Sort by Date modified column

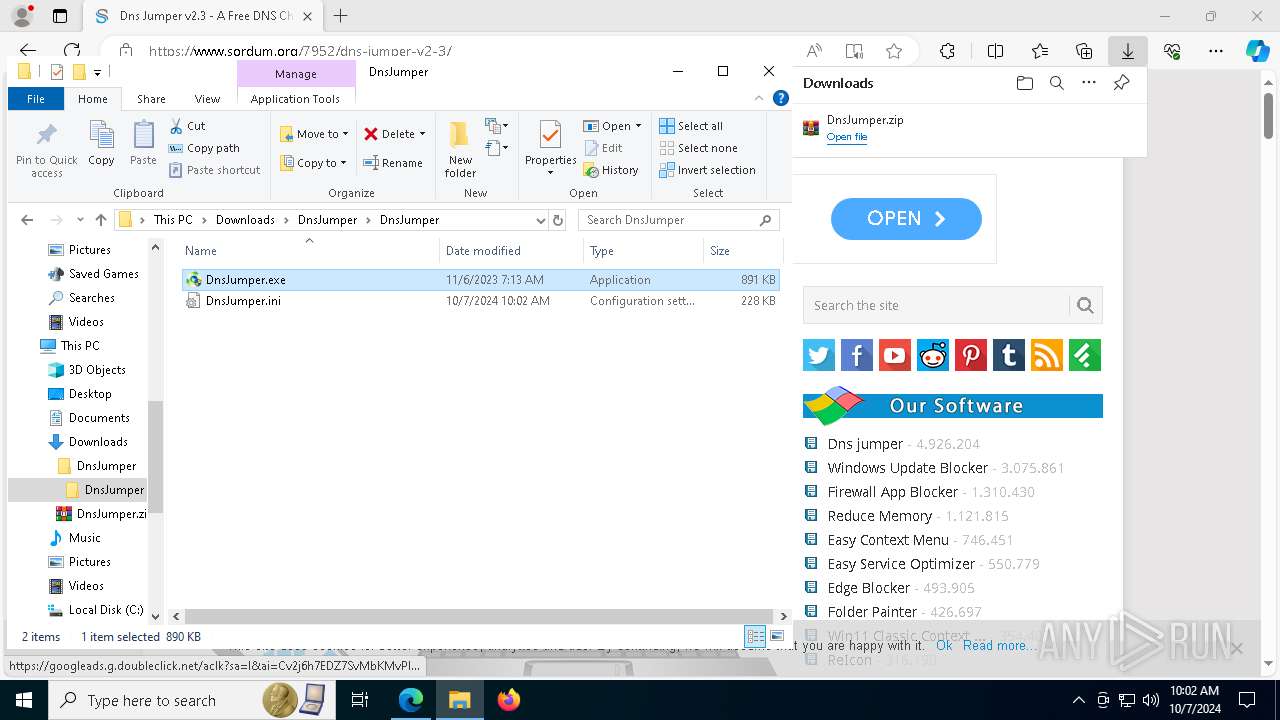[x=510, y=251]
